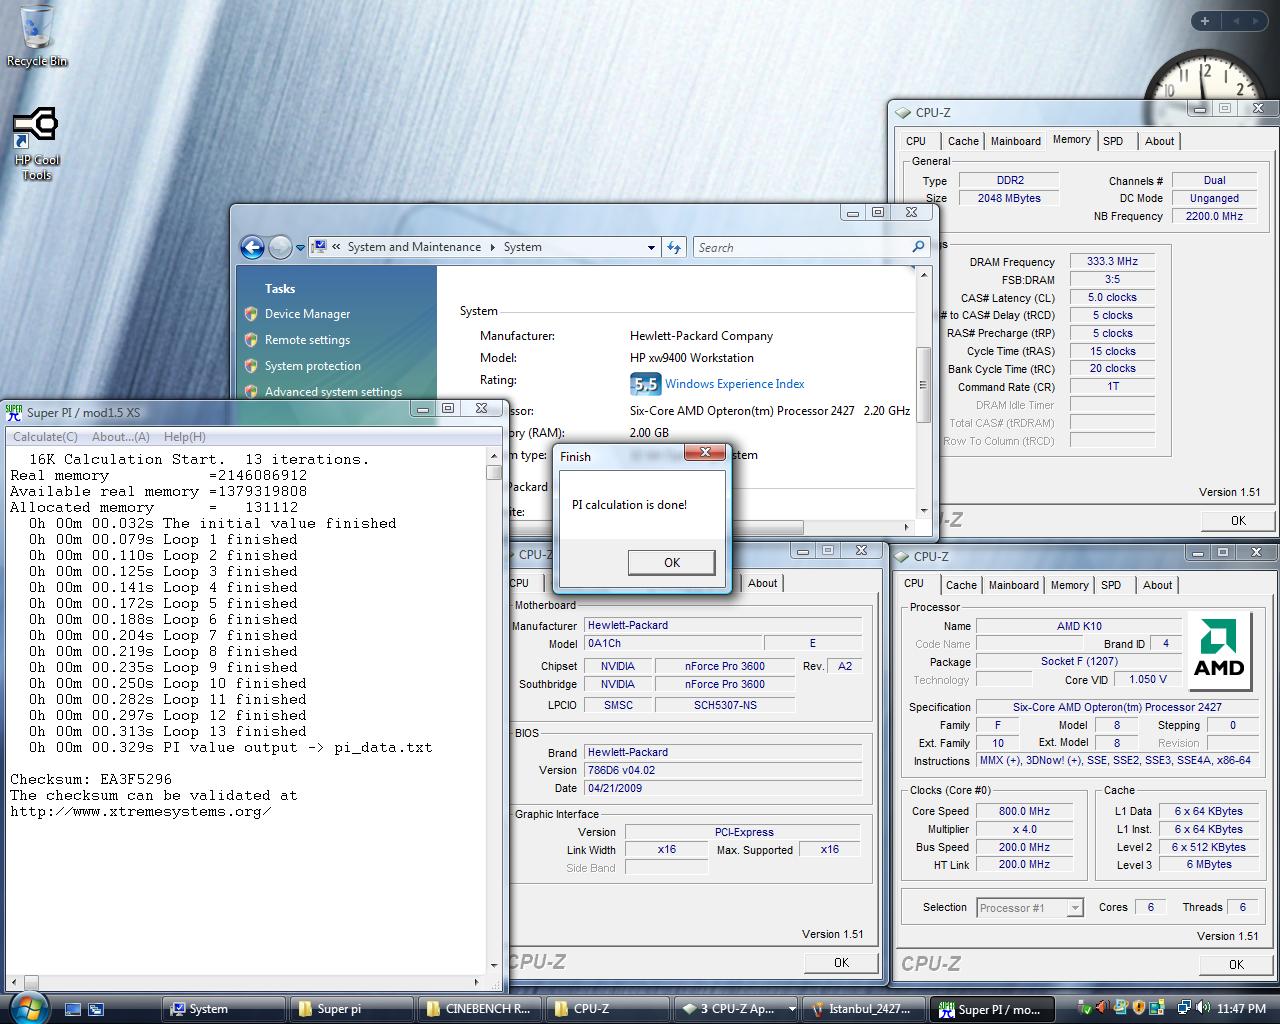Click the Super PI vertical scrollbar down arrow
Image resolution: width=1280 pixels, height=1024 pixels.
coord(494,966)
